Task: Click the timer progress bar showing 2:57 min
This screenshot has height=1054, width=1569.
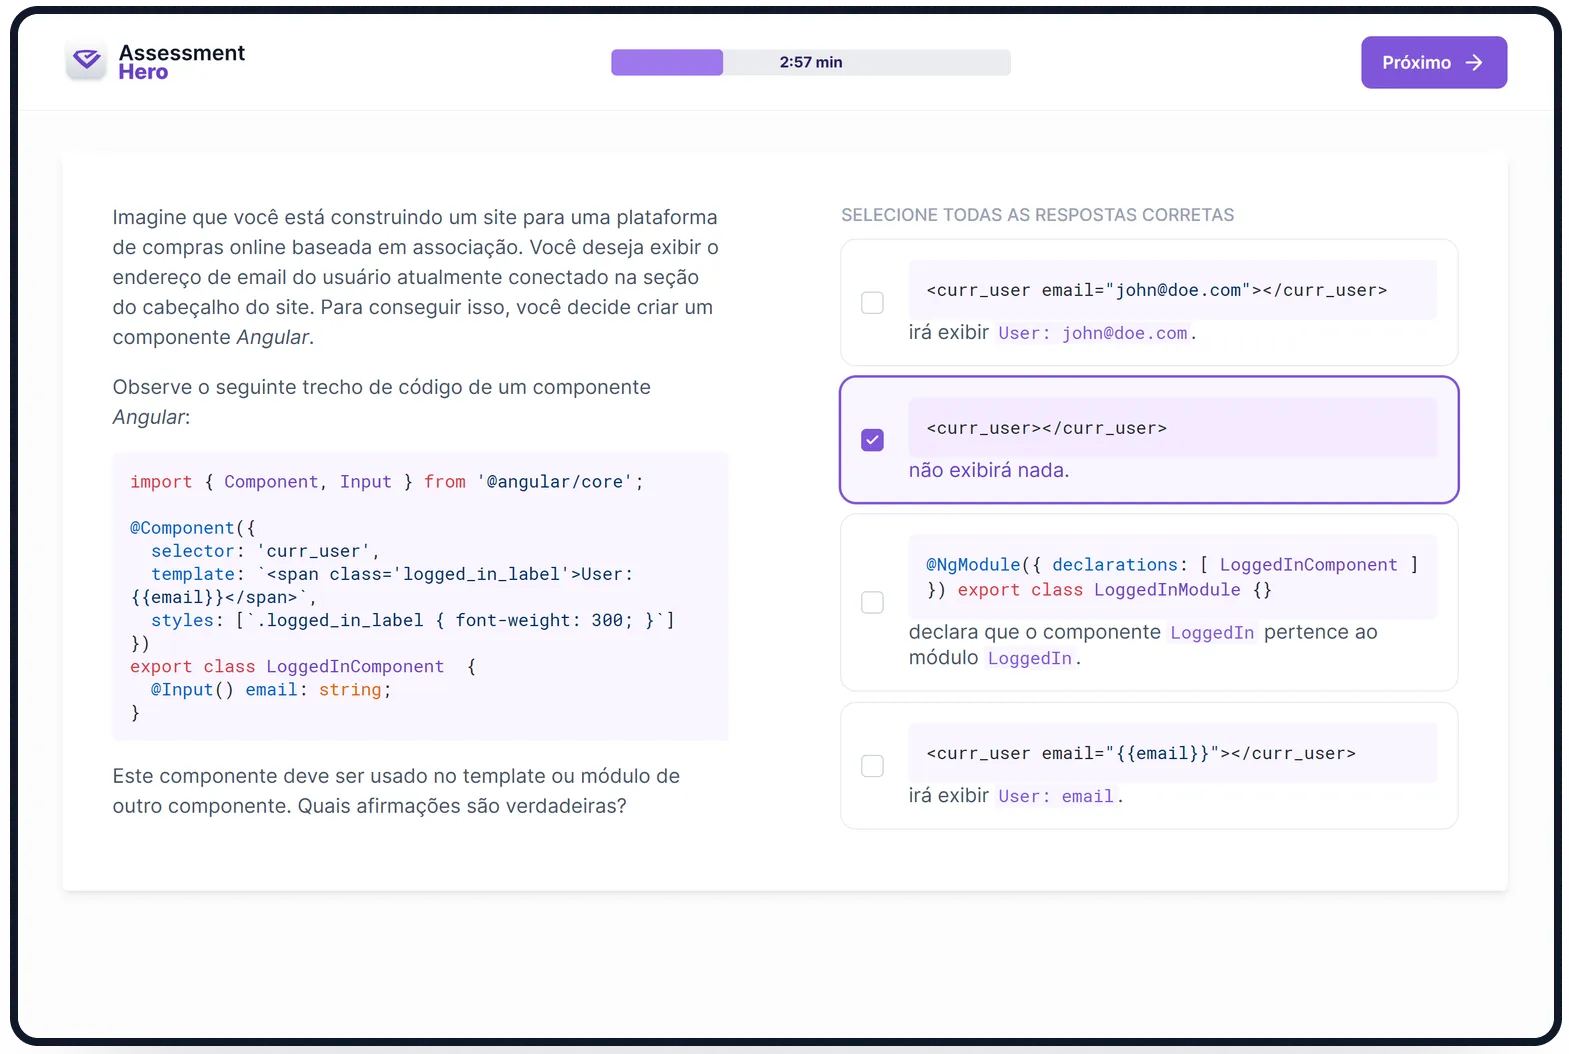Action: point(811,63)
